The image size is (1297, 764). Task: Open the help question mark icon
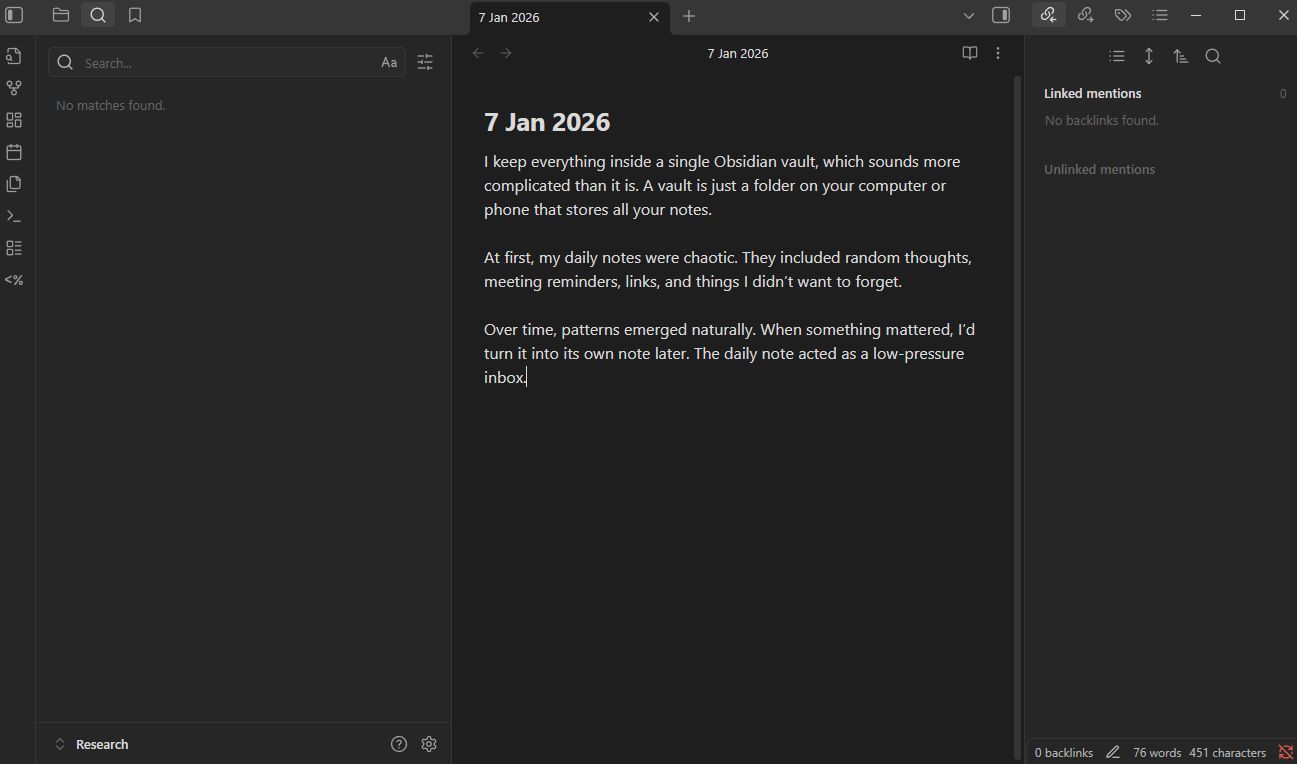399,744
